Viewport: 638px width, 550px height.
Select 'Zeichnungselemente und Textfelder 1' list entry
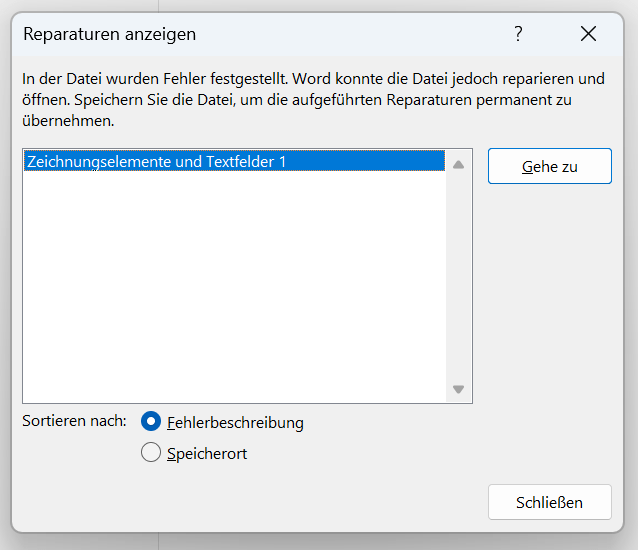pyautogui.click(x=156, y=161)
